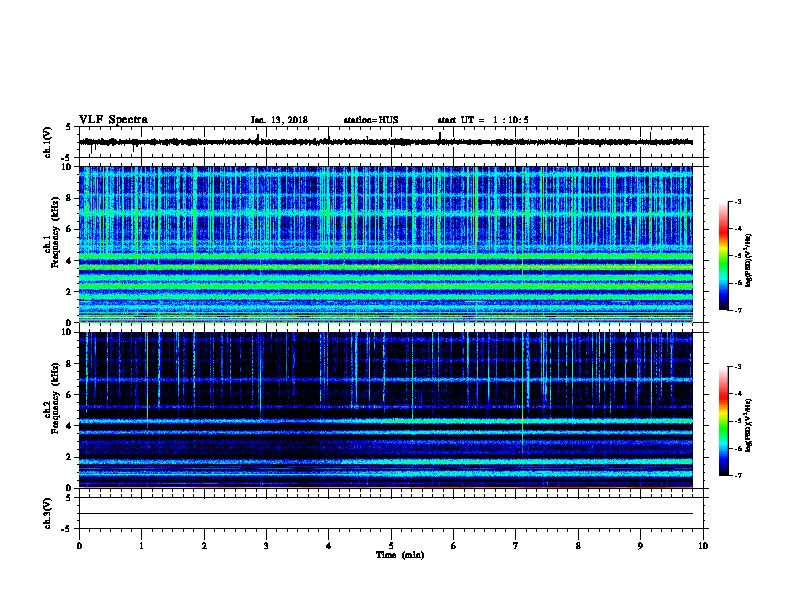The height and width of the screenshot is (612, 792).
Task: Select the ch.1 colorbar log(PSD) unit label
Action: 749,260
